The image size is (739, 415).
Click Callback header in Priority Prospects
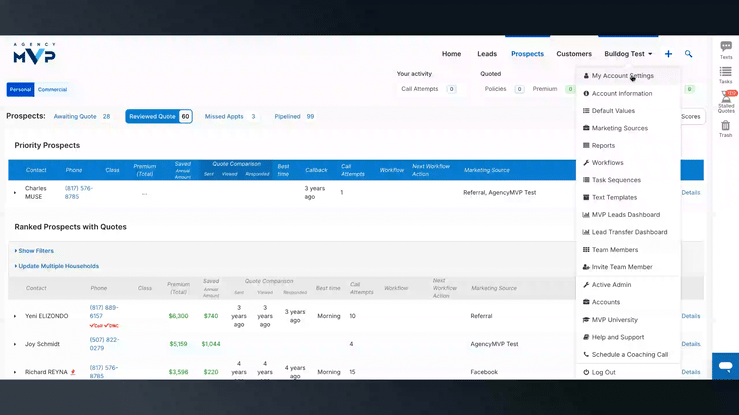pyautogui.click(x=316, y=170)
